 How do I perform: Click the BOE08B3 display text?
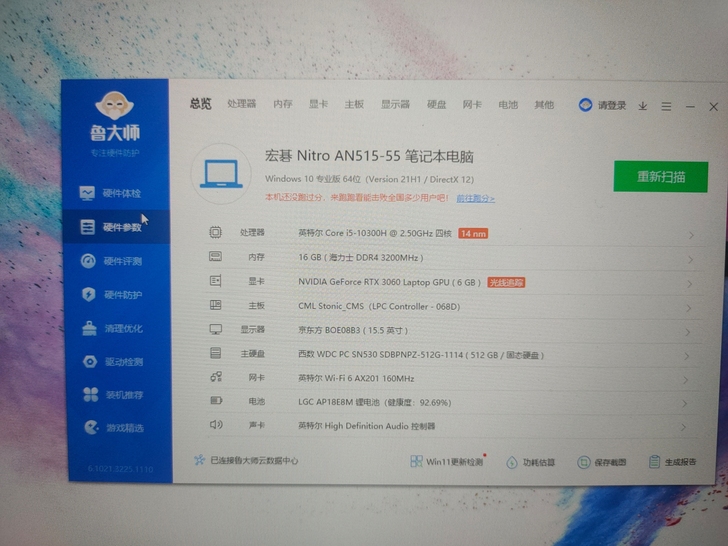click(353, 330)
